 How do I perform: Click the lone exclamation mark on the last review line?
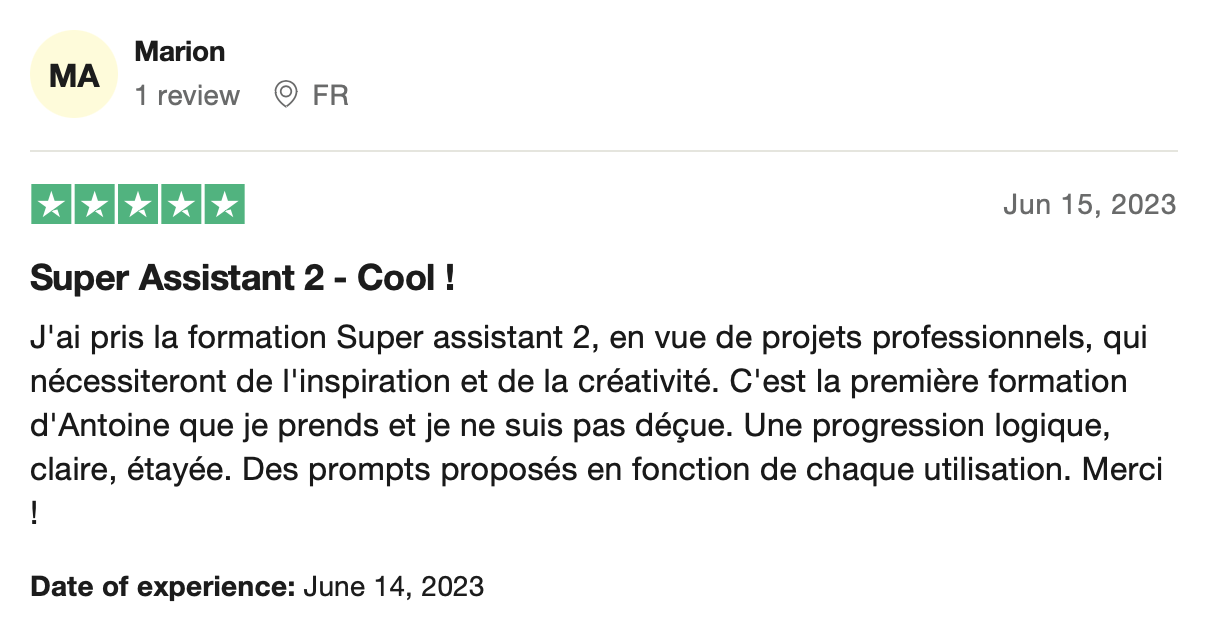coord(36,514)
